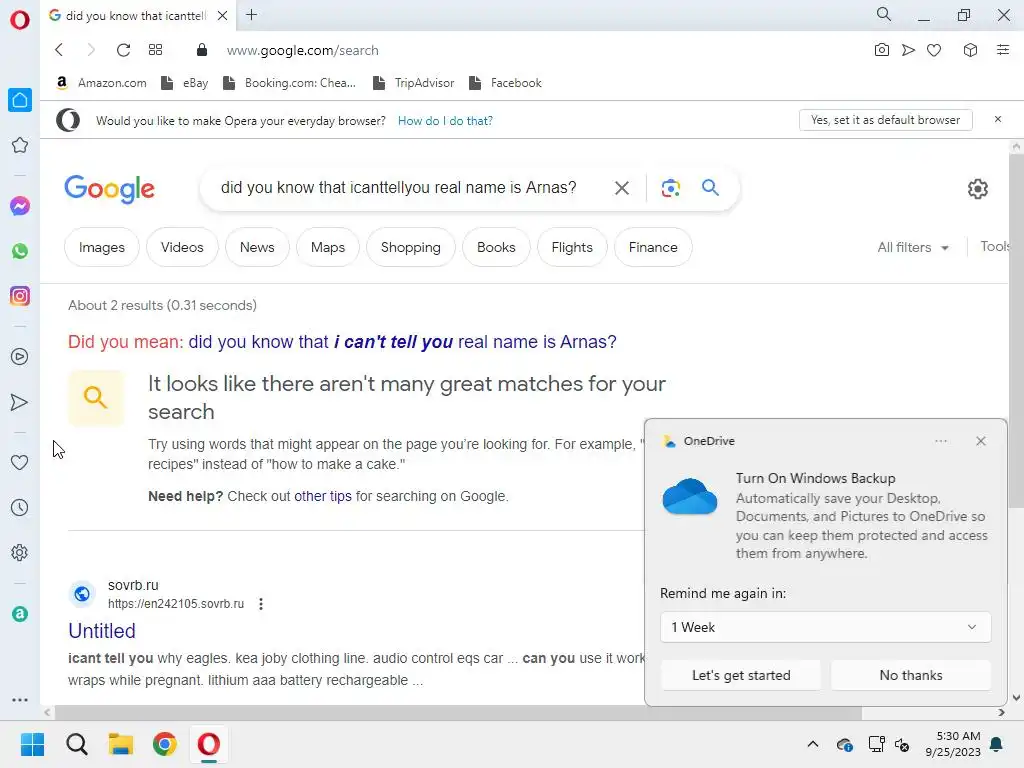Click the Did you mean suggestion link
This screenshot has width=1024, height=768.
(x=402, y=342)
